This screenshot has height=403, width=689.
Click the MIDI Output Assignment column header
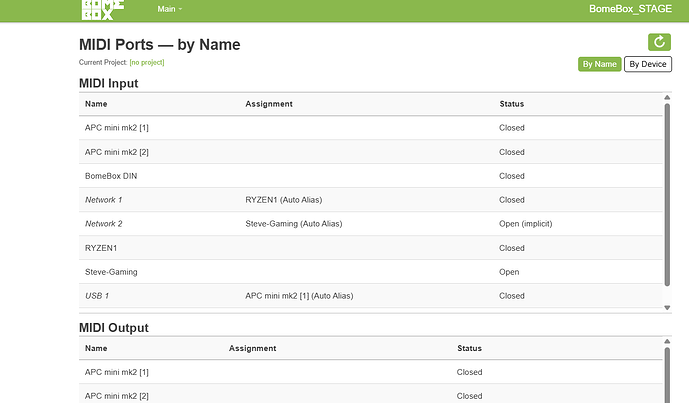[x=252, y=349]
